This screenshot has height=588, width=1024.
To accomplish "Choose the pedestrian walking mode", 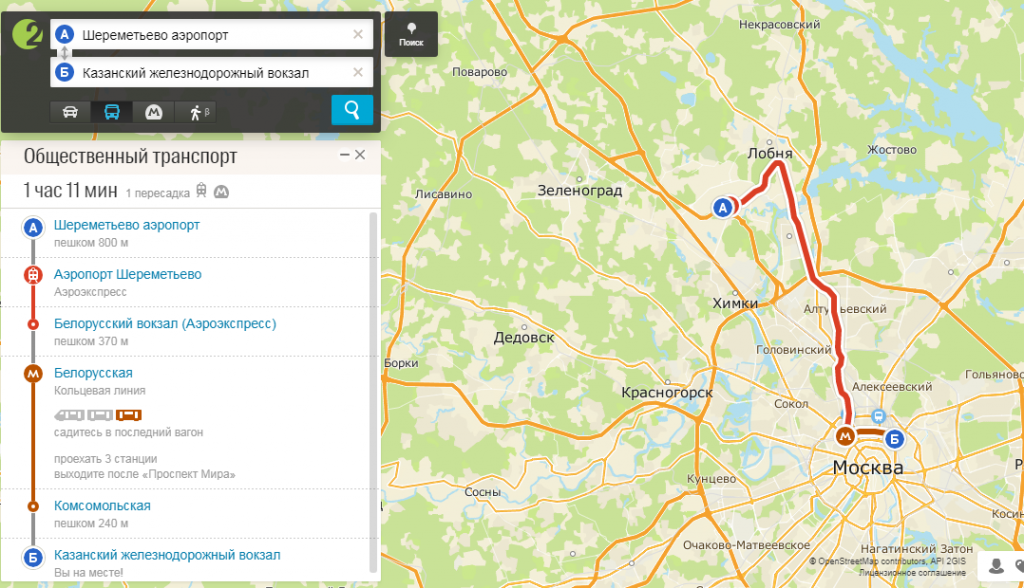I will click(x=195, y=112).
